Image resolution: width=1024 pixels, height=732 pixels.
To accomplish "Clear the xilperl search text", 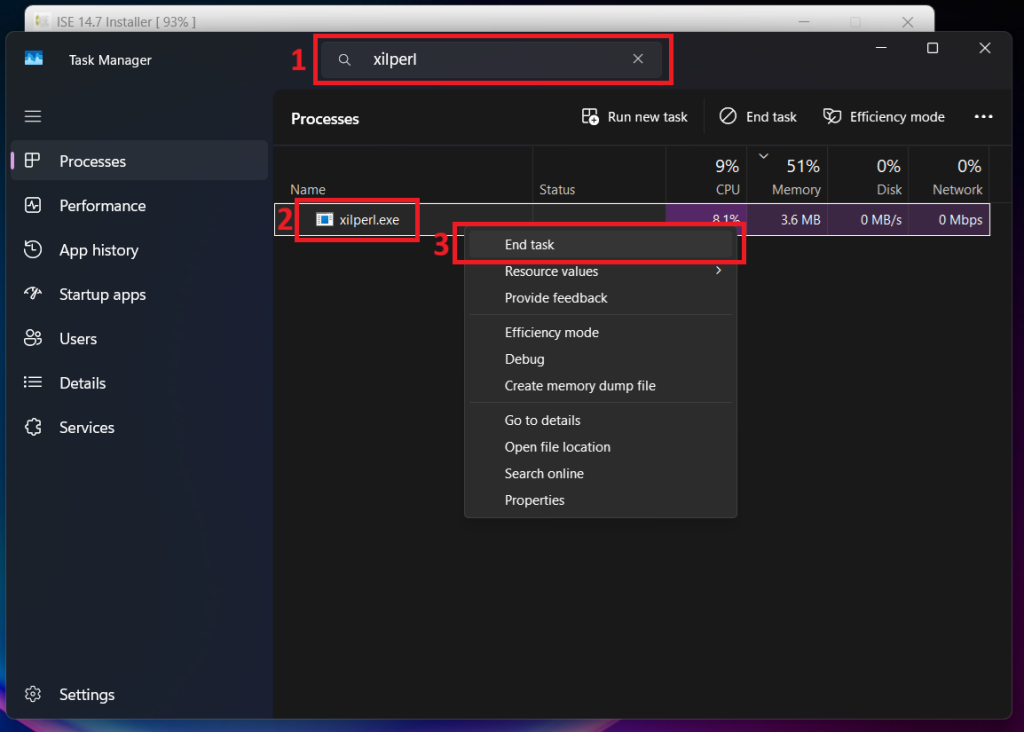I will (x=638, y=59).
